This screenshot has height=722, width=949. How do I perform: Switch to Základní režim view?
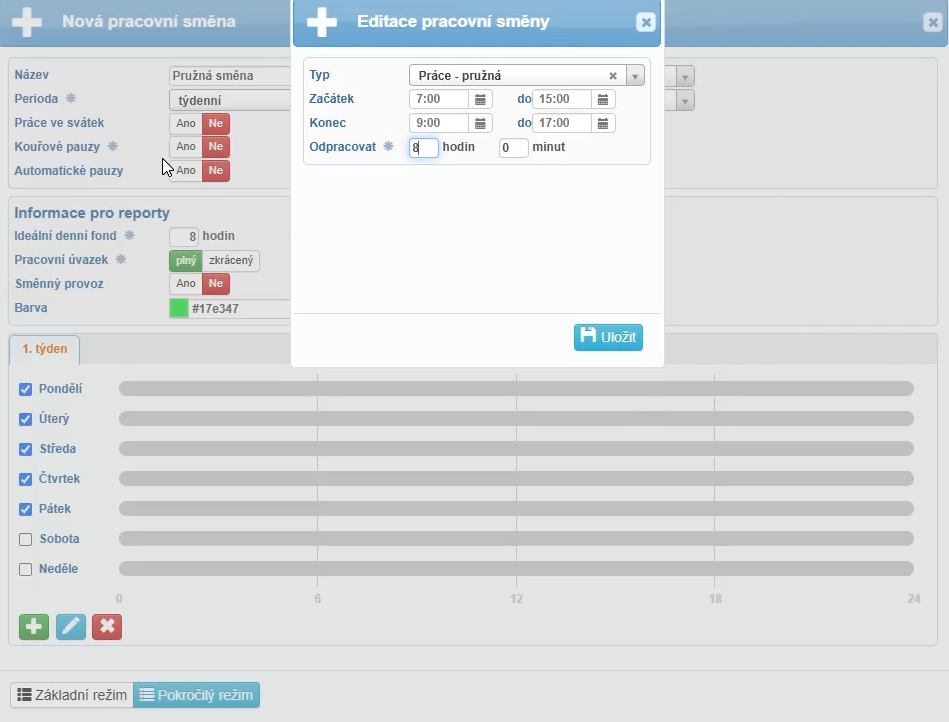point(72,695)
